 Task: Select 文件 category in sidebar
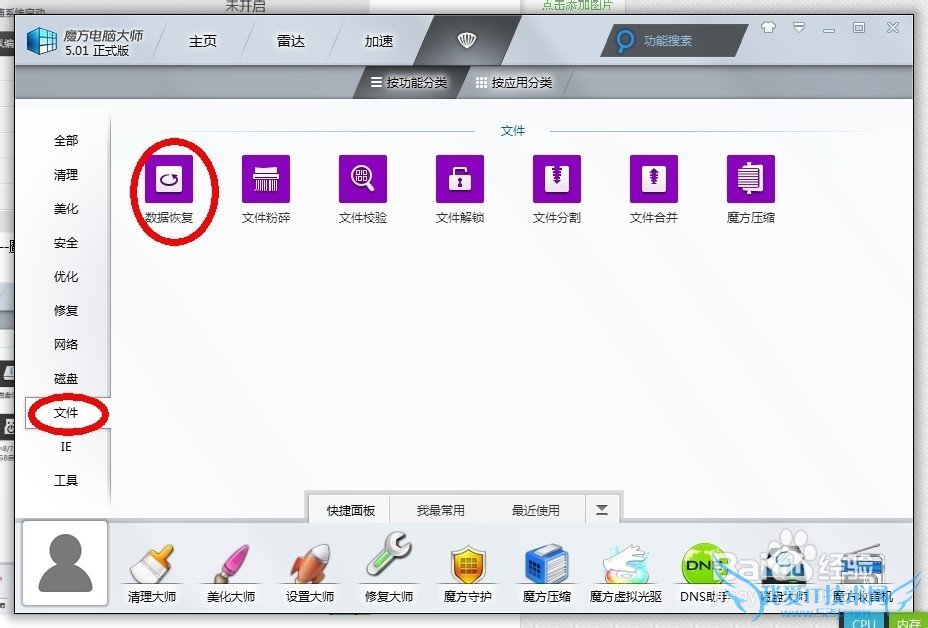point(66,413)
